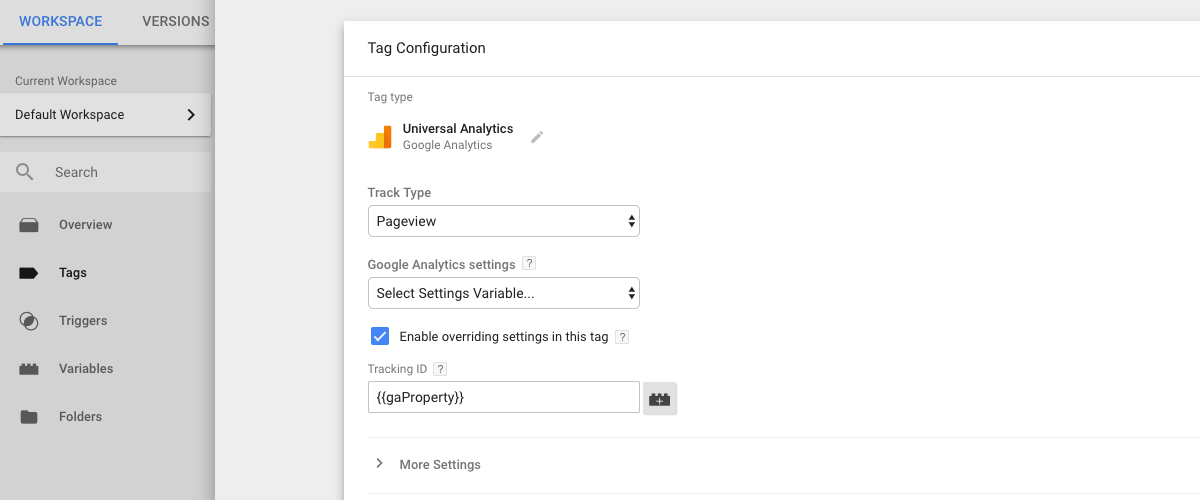The width and height of the screenshot is (1200, 500).
Task: Open the Default Workspace selector
Action: click(x=105, y=115)
